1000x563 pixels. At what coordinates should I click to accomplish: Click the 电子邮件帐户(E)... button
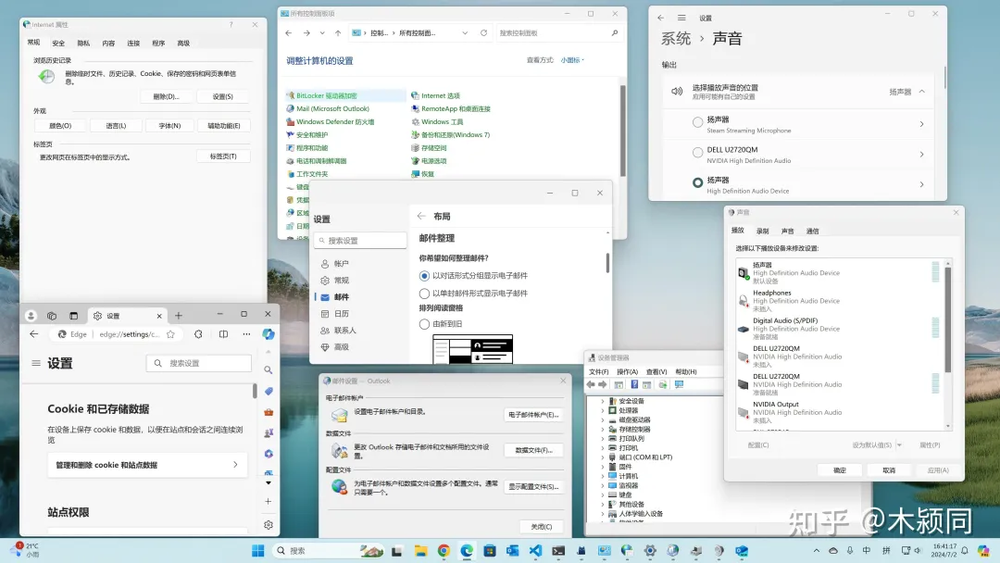click(x=532, y=414)
